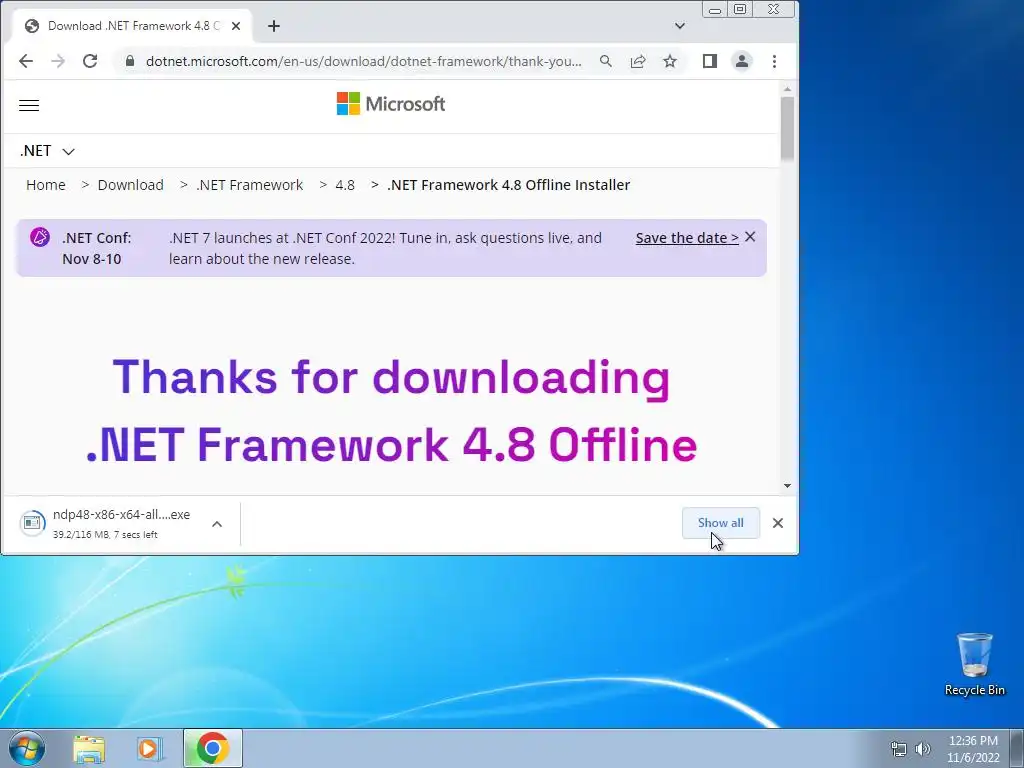Go back using Chrome's back arrow

[x=25, y=61]
